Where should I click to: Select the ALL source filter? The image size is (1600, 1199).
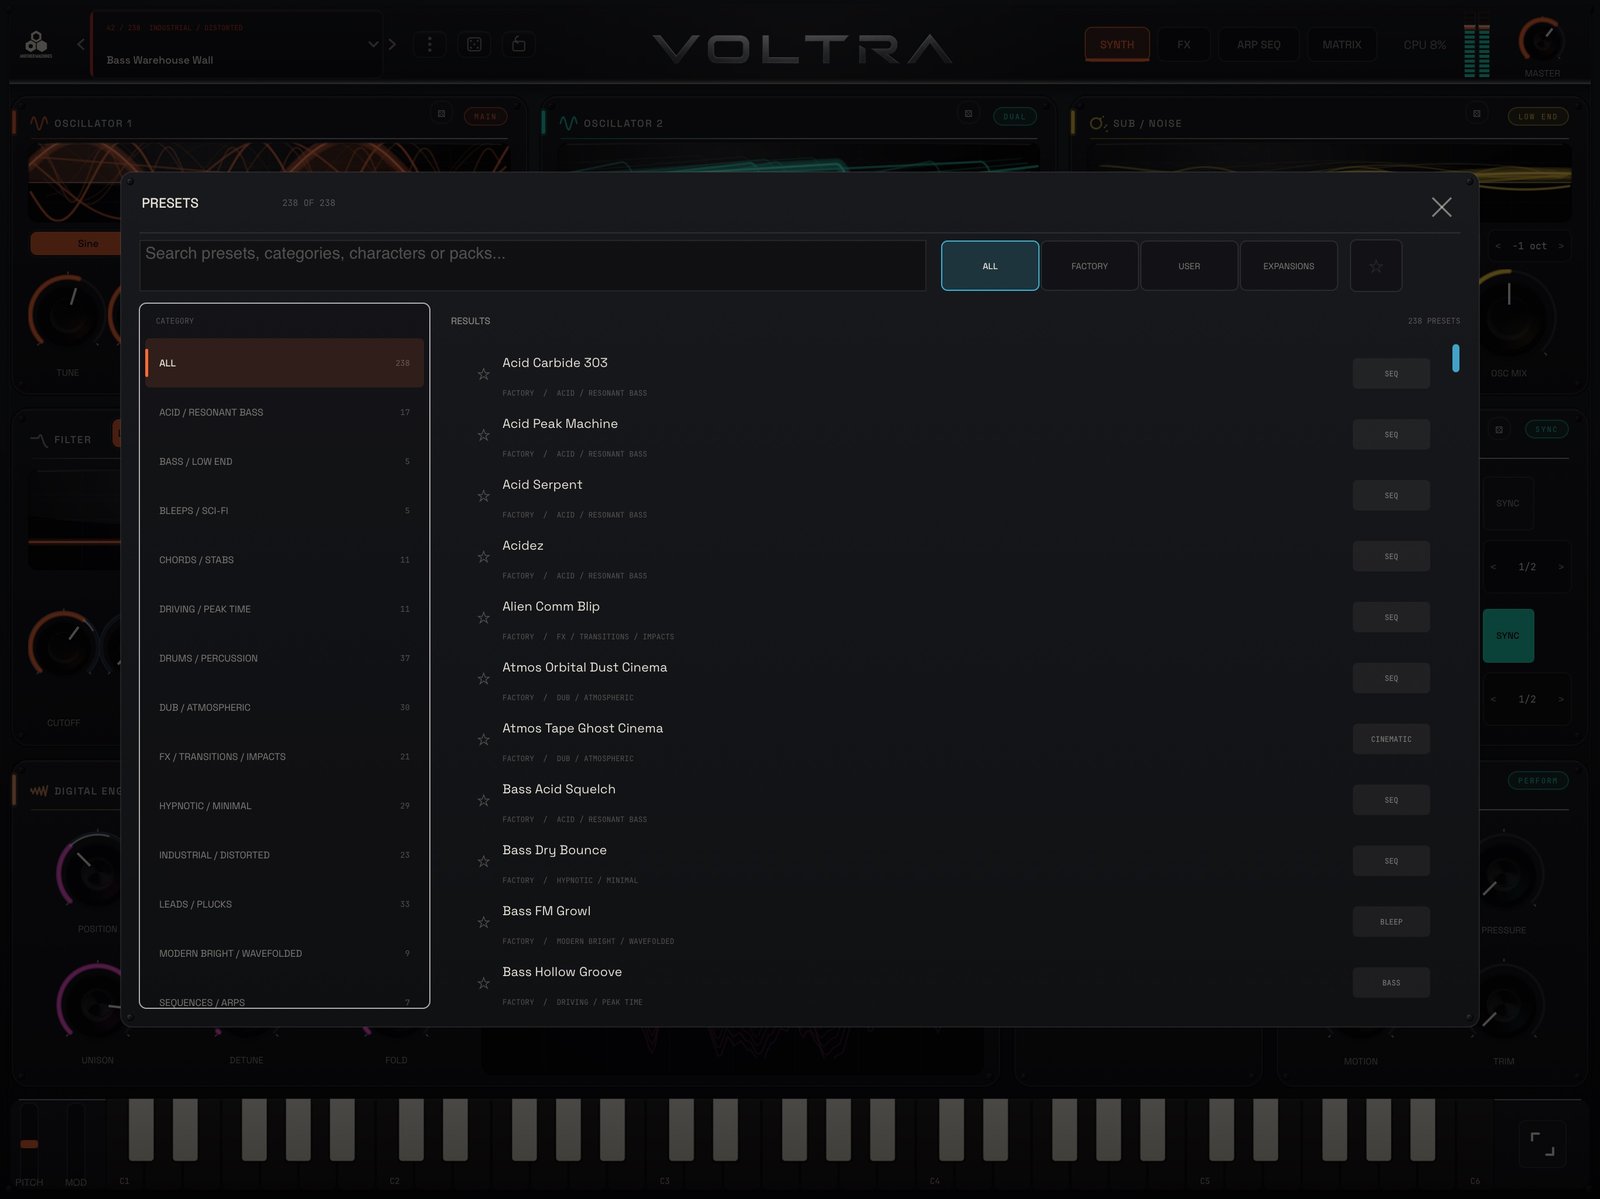[x=990, y=266]
